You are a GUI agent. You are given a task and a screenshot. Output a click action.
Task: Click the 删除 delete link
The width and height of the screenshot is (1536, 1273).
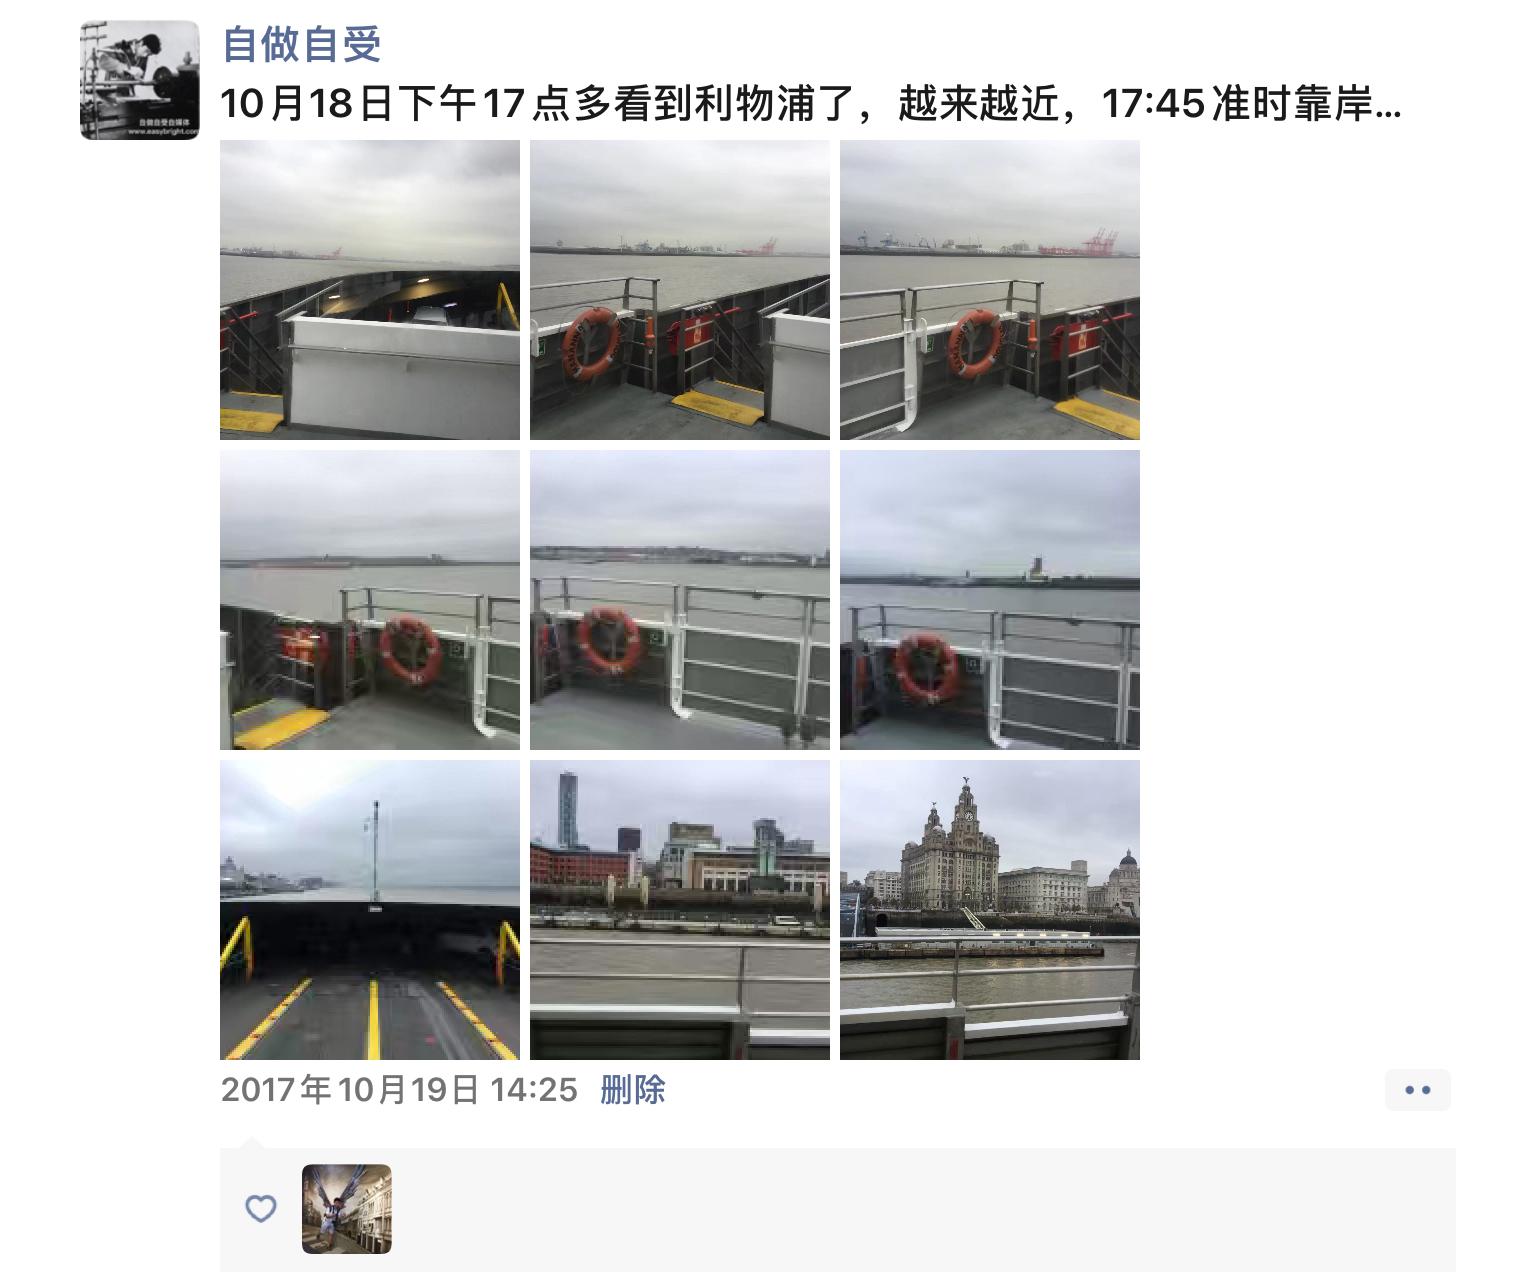633,1089
